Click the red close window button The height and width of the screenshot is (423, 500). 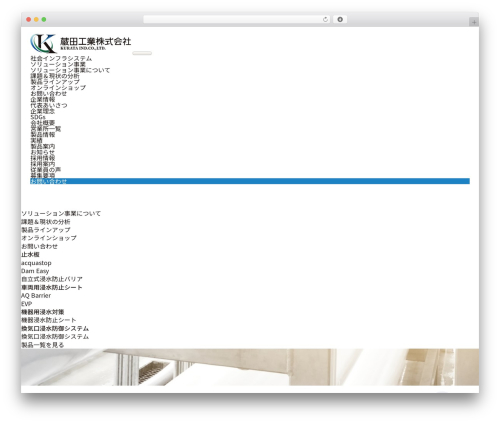click(29, 19)
